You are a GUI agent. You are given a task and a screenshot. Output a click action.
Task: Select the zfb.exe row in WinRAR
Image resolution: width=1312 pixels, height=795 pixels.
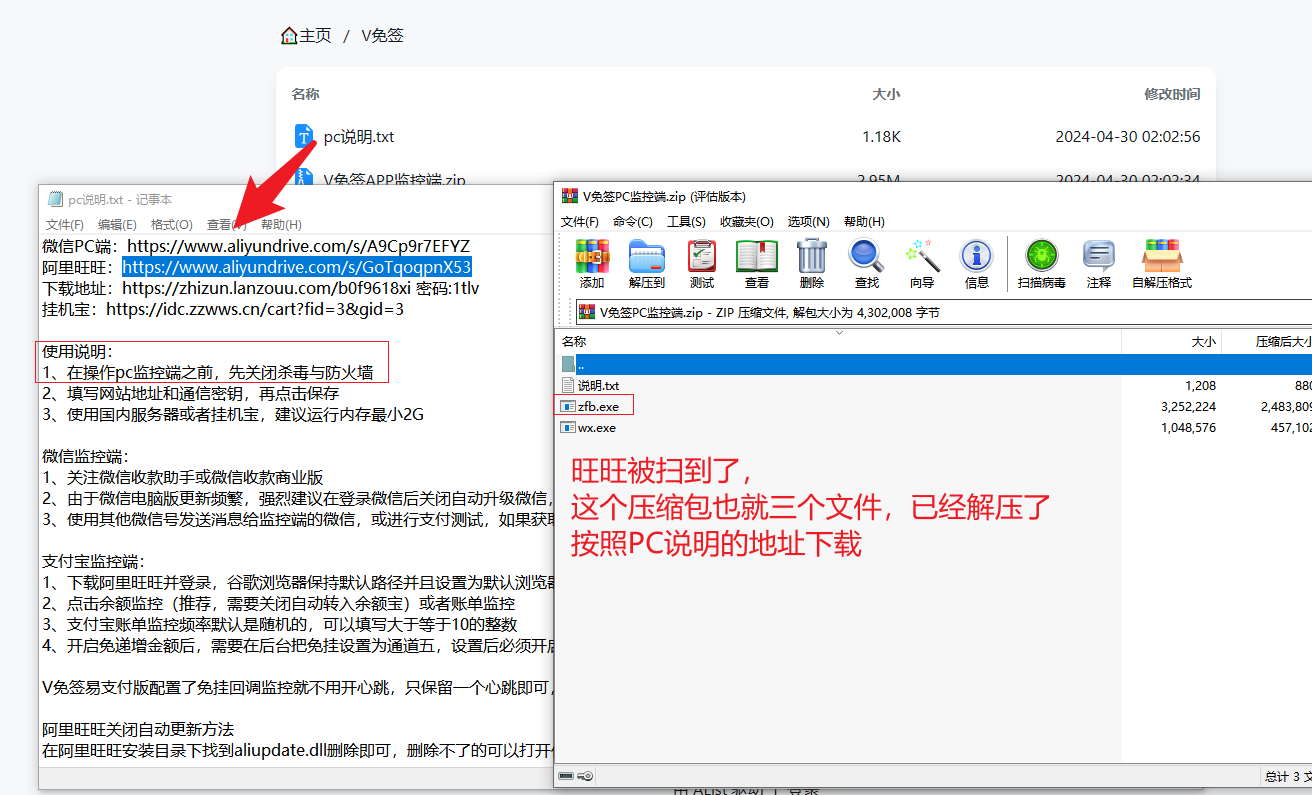[x=933, y=406]
